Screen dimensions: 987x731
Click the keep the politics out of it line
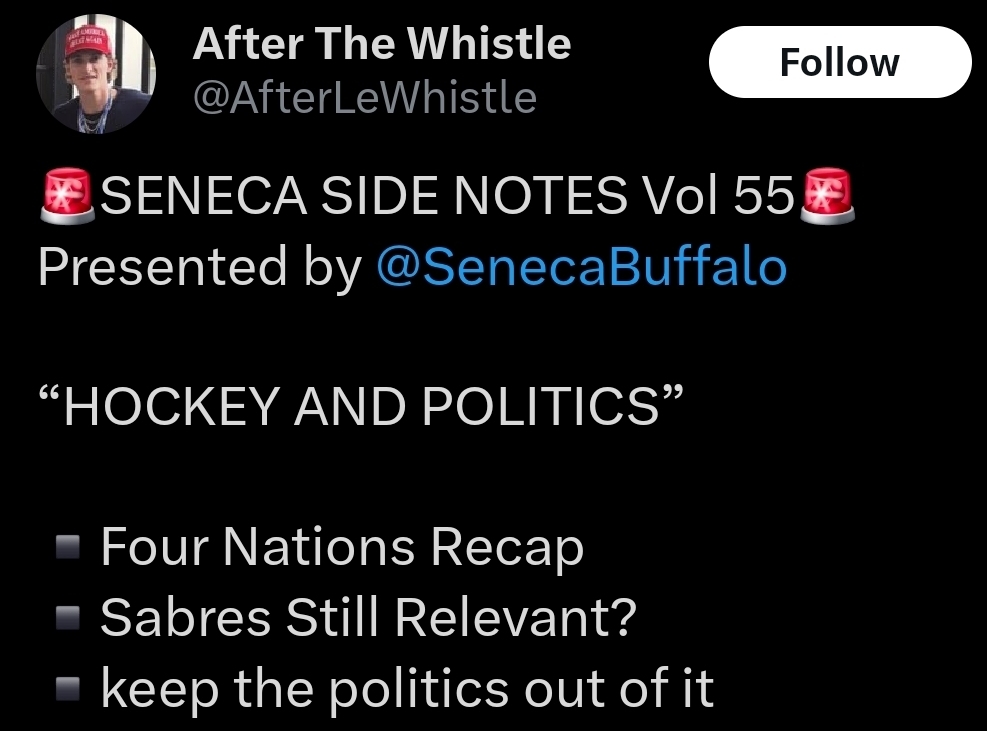tap(407, 689)
